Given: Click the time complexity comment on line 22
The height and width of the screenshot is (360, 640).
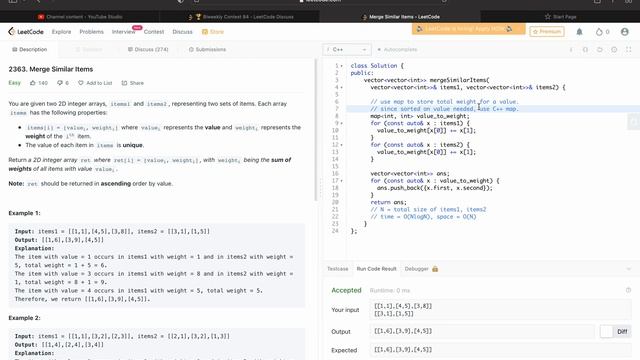Looking at the screenshot, I should point(423,217).
